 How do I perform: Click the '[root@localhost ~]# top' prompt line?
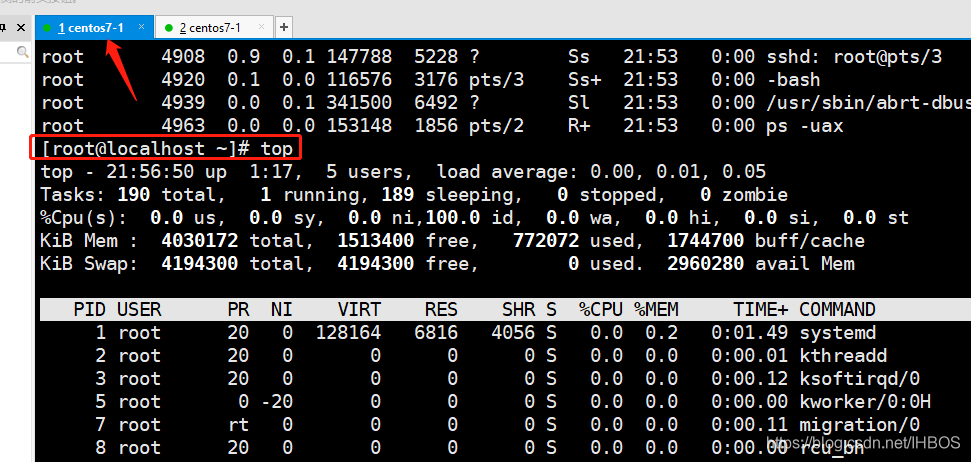click(167, 149)
